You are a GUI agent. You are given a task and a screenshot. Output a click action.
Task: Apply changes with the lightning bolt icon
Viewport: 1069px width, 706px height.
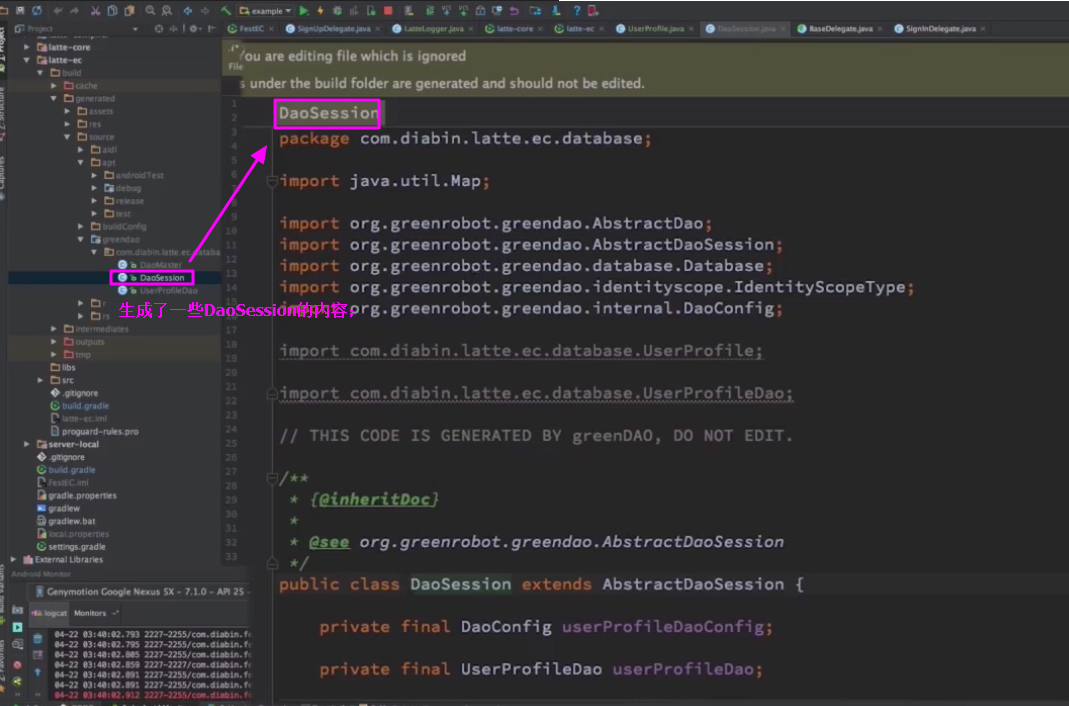tap(320, 11)
